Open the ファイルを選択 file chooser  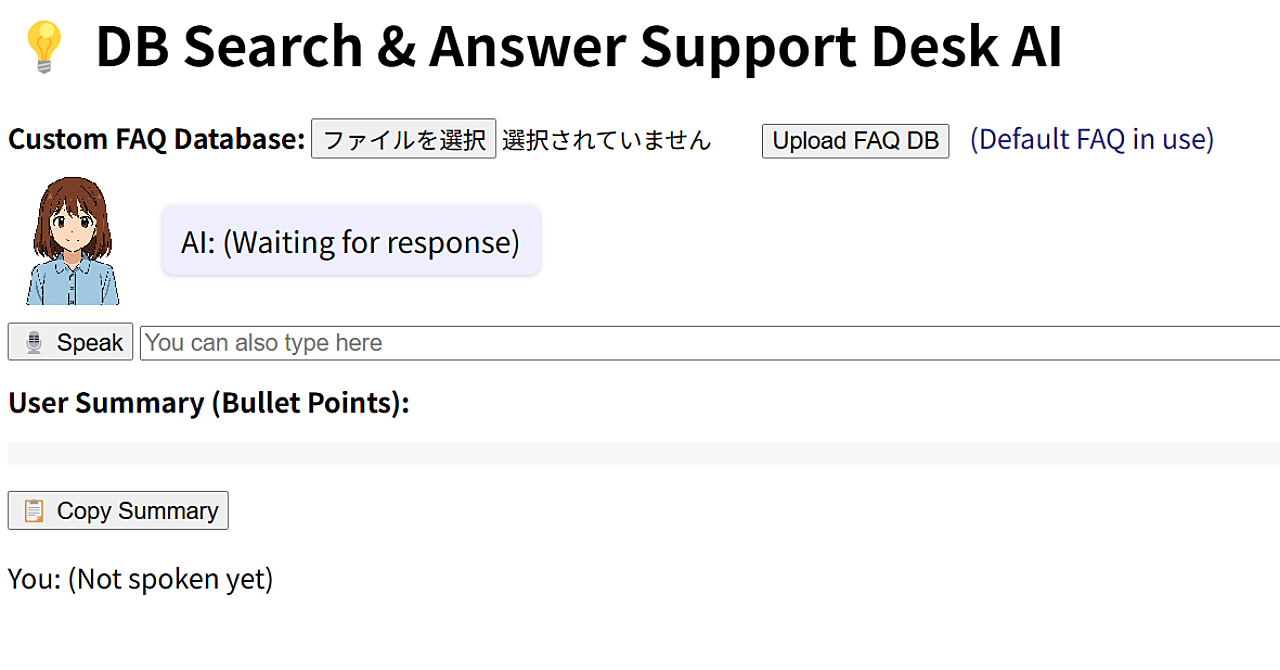point(403,140)
